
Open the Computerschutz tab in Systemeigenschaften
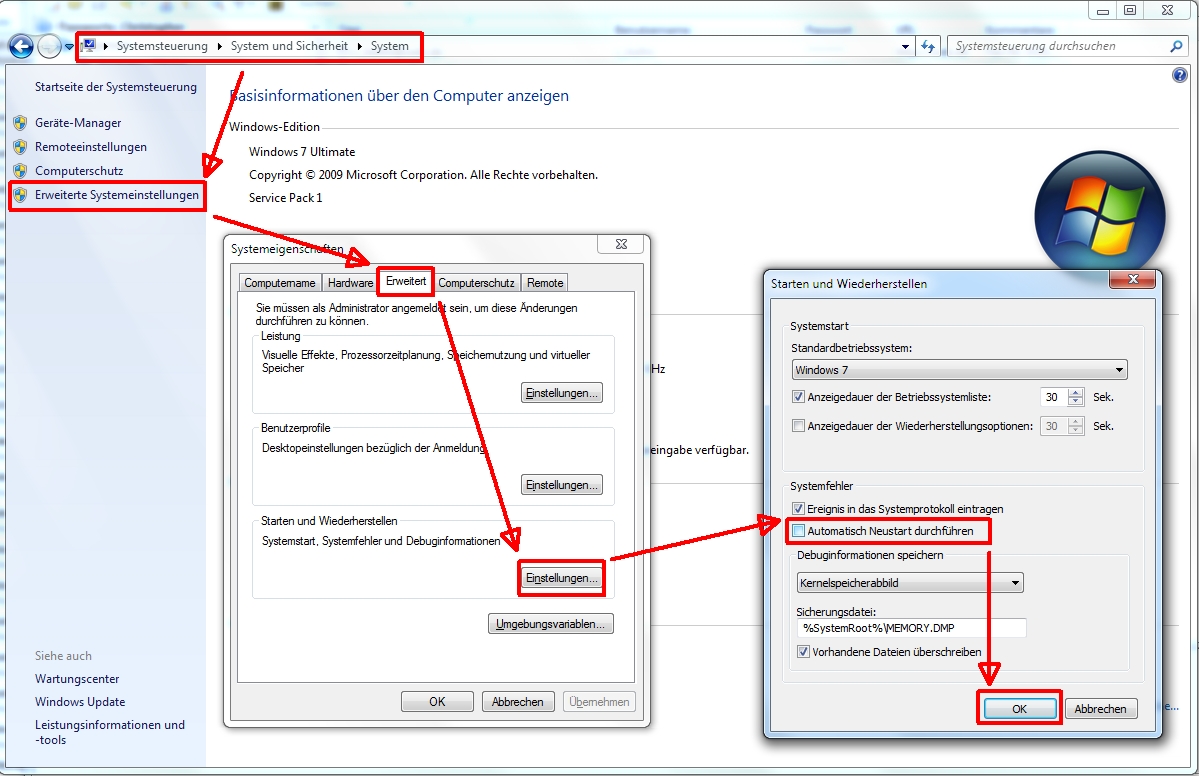(x=476, y=283)
